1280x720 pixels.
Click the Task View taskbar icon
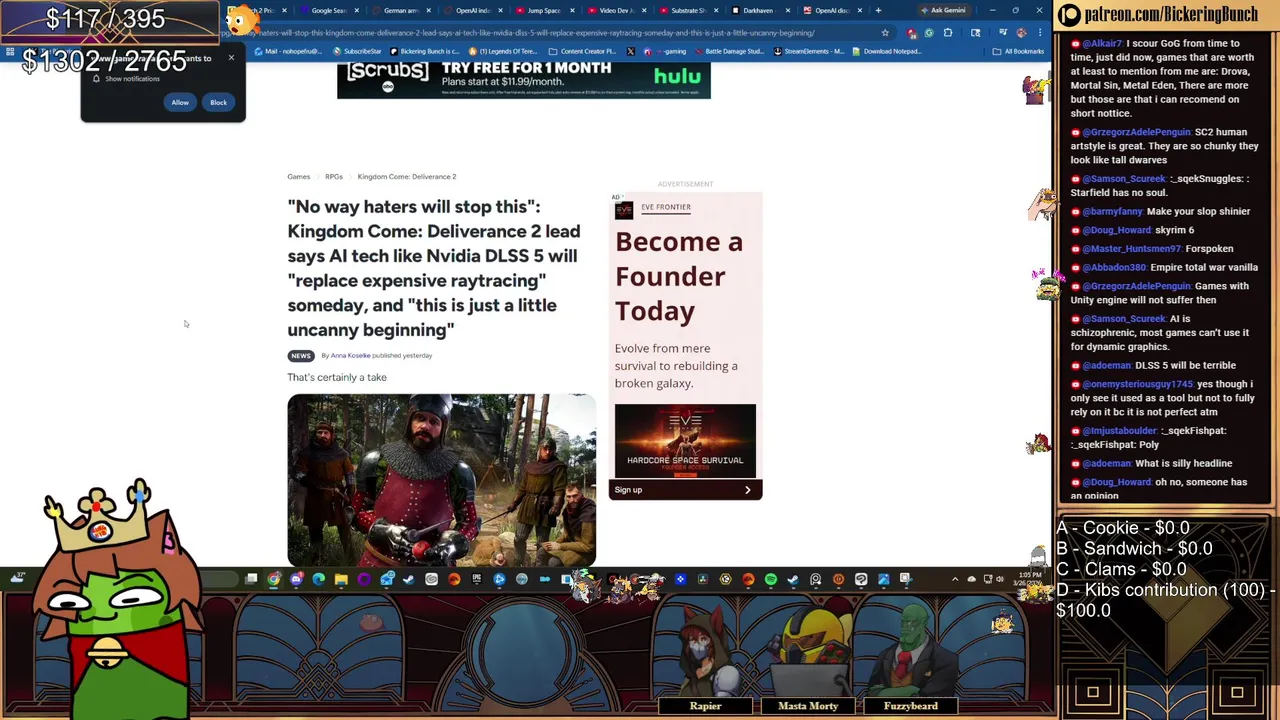[251, 579]
